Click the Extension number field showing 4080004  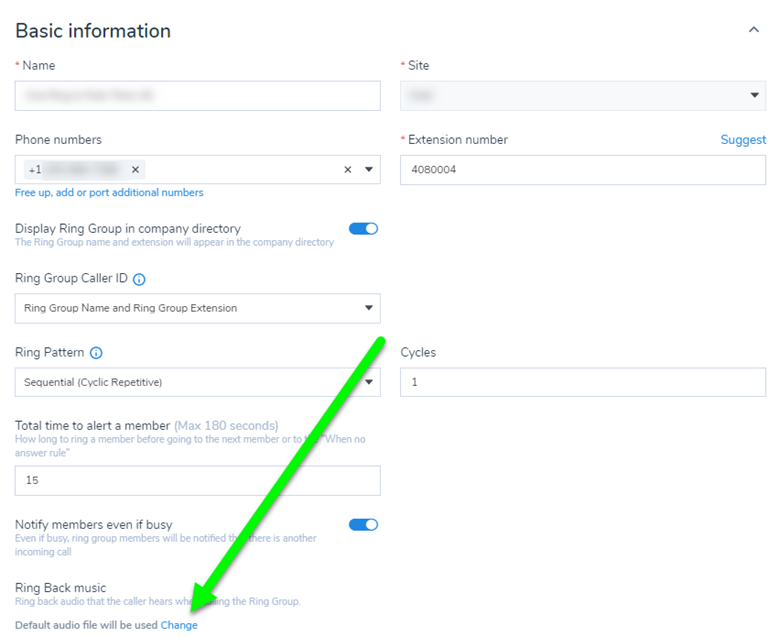tap(582, 170)
